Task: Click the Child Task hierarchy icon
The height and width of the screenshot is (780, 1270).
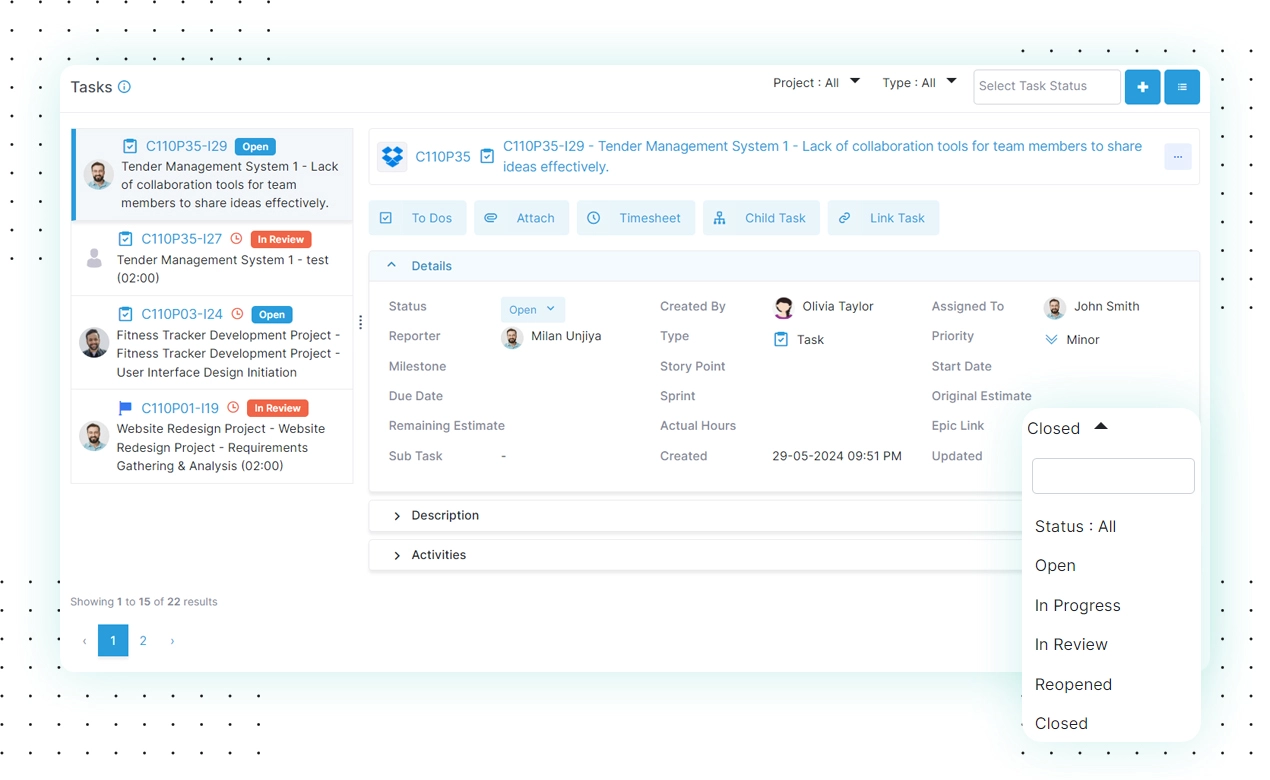Action: click(719, 217)
